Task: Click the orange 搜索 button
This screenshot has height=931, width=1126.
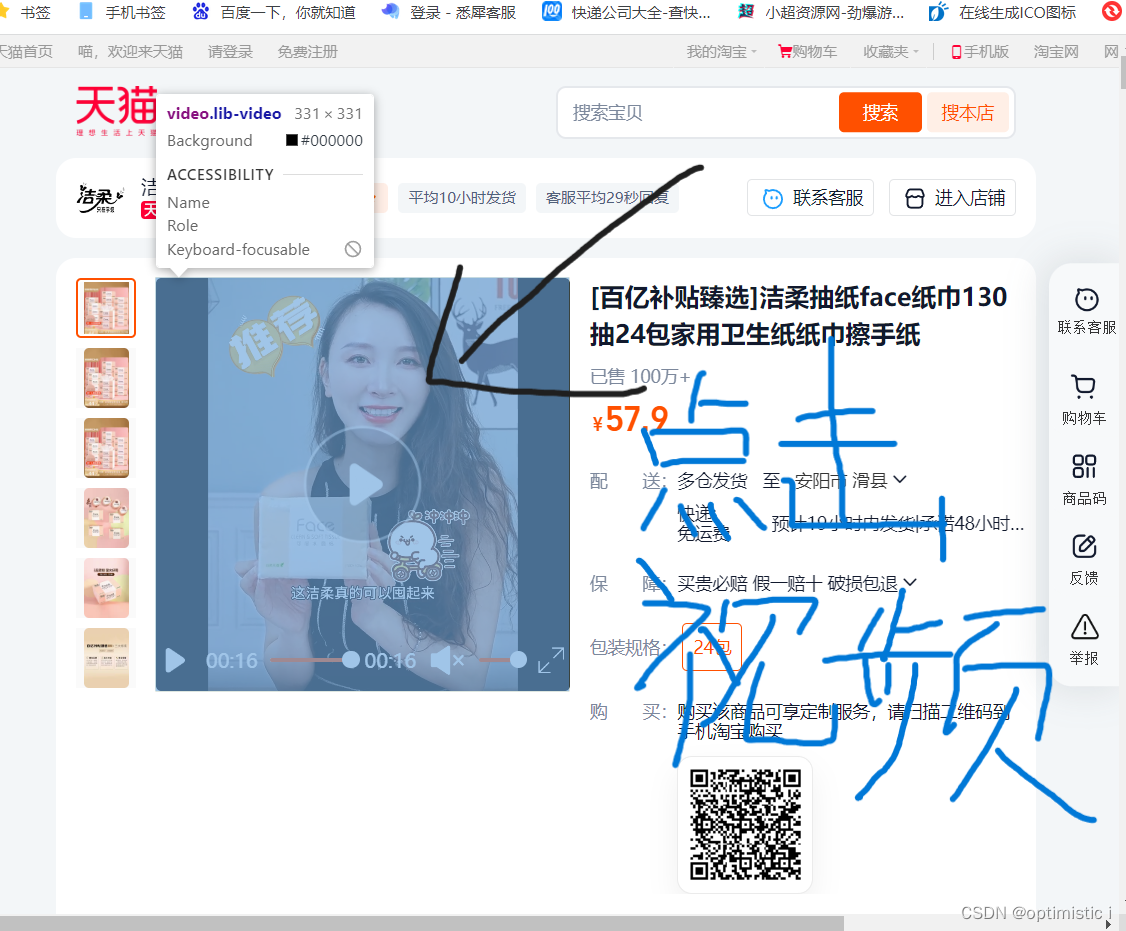Action: [x=880, y=113]
